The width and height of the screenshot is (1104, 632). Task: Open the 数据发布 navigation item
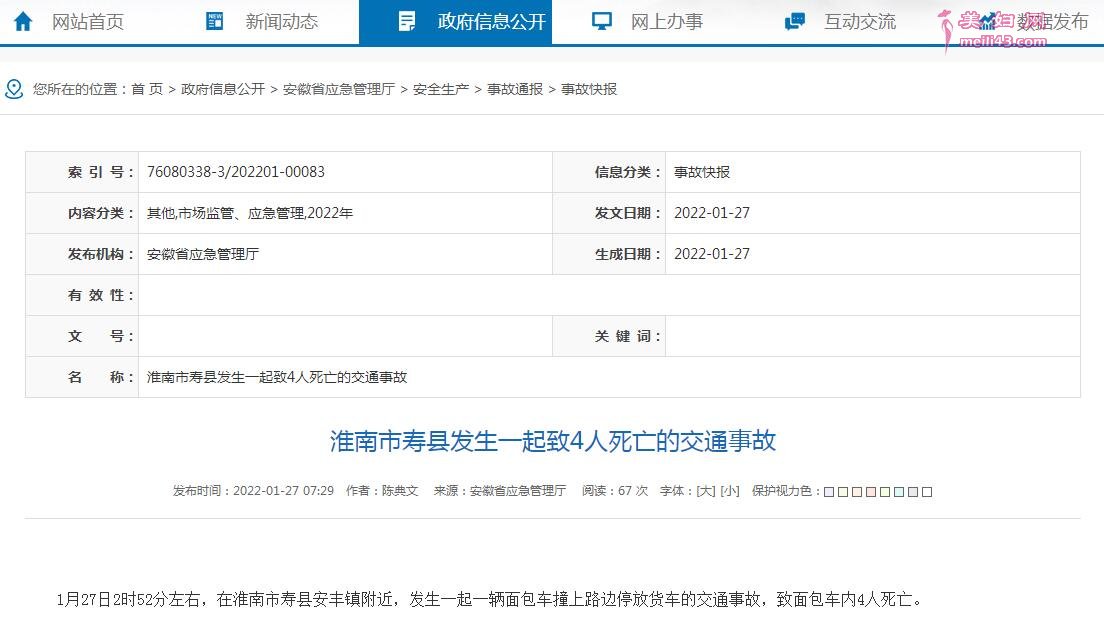(1052, 22)
